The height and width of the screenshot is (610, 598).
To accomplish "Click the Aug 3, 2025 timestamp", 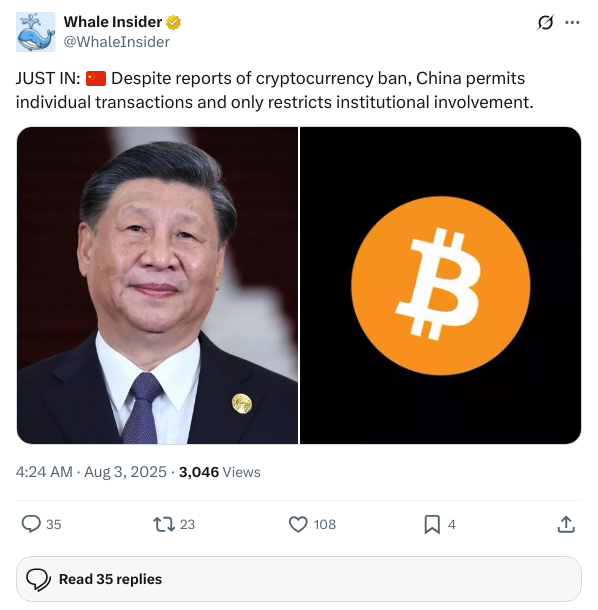I will 125,472.
